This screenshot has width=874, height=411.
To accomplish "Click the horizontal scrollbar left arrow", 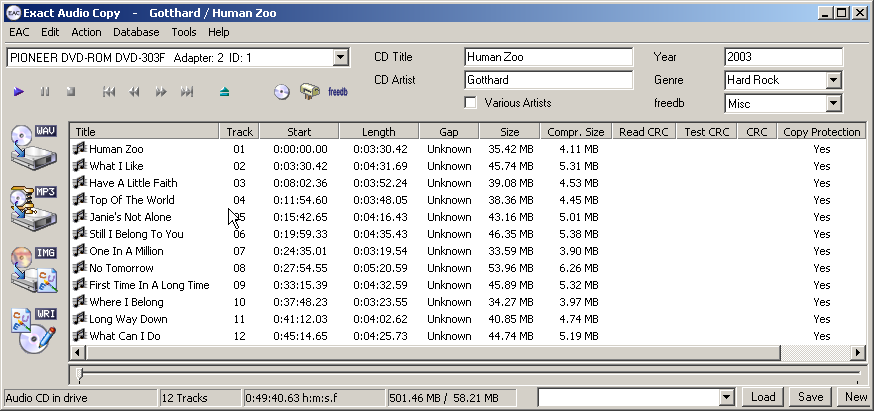I will coord(78,352).
